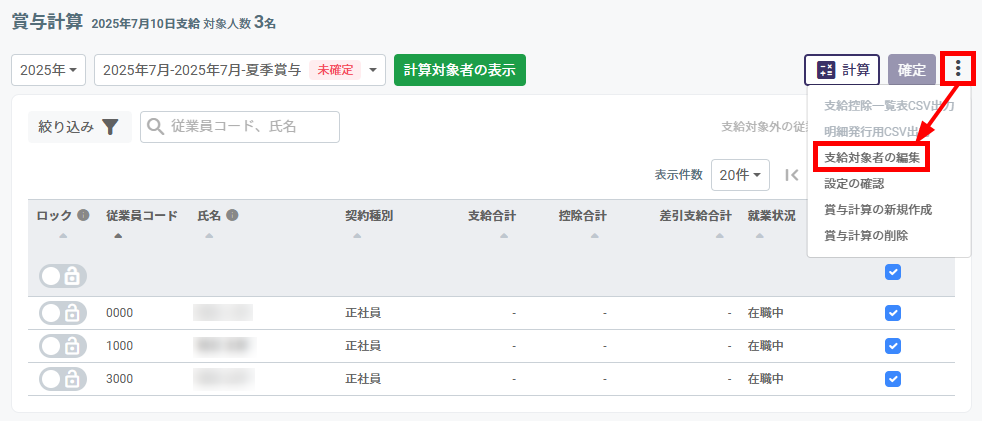Sort by 従業員コード column arrow

tap(118, 236)
